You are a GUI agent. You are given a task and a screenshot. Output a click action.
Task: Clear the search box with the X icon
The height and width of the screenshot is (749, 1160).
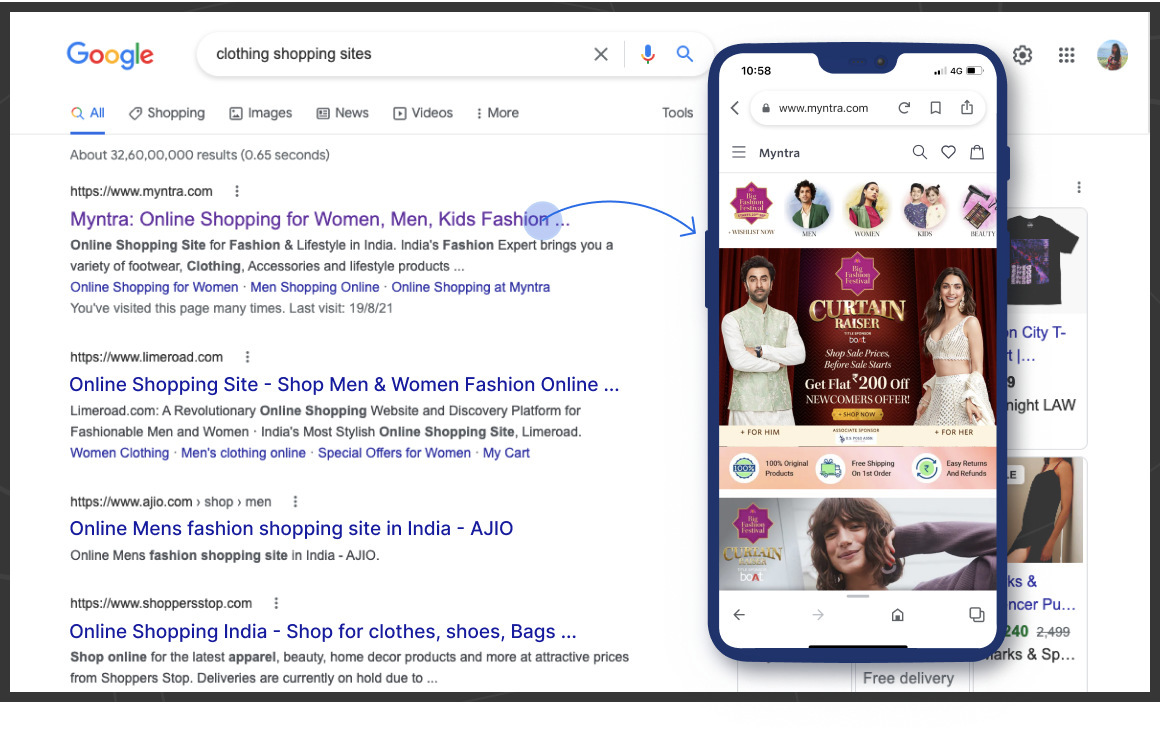601,54
